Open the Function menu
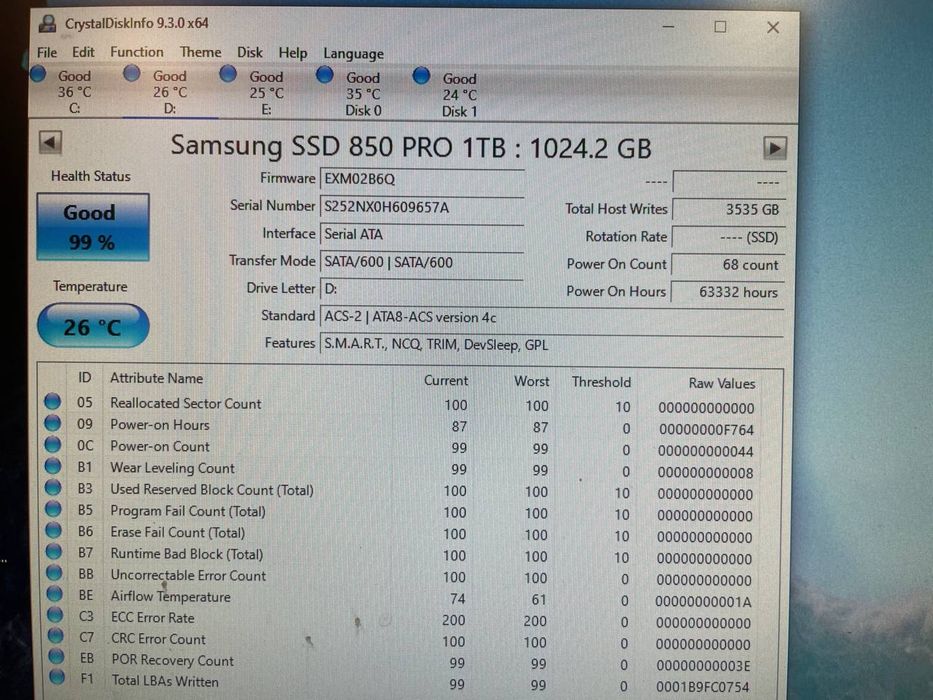This screenshot has width=933, height=700. click(x=137, y=52)
